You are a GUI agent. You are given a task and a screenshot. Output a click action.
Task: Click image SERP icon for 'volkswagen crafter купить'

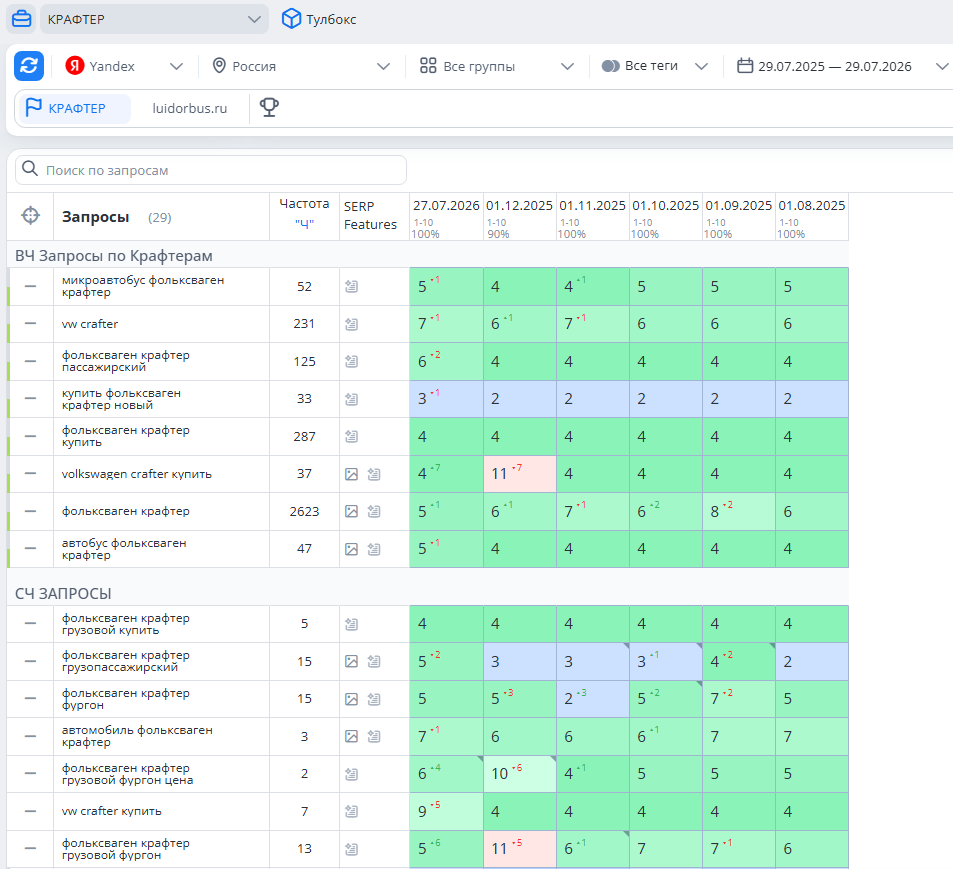coord(351,475)
